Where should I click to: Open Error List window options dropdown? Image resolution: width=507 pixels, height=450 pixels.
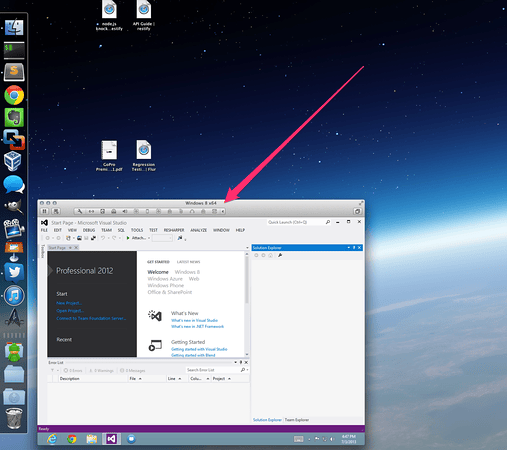pos(235,362)
